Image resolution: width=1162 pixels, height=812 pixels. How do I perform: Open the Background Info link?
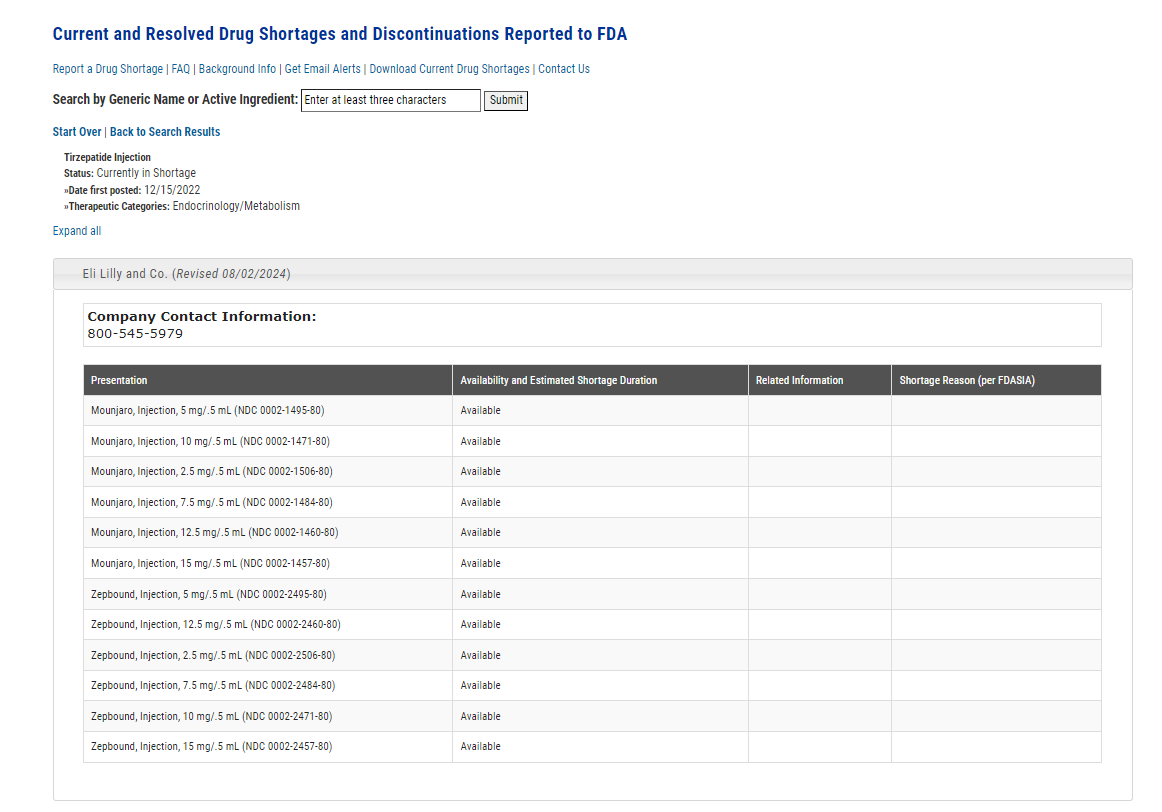click(237, 69)
